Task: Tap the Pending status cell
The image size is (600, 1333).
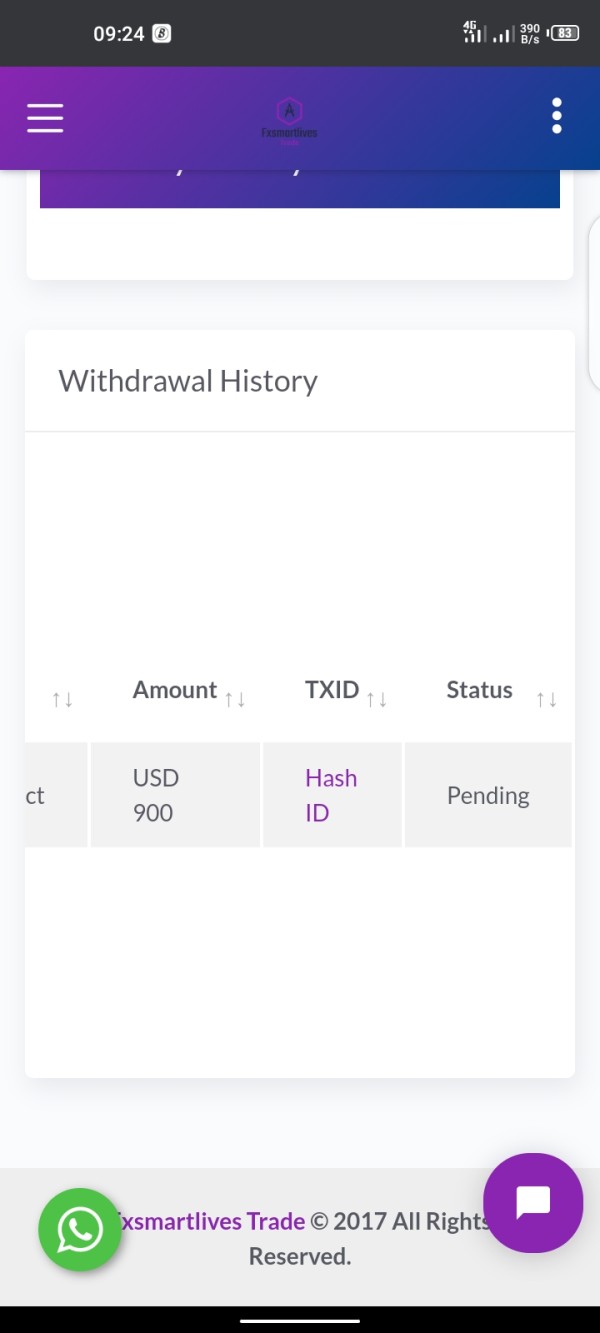Action: coord(488,795)
